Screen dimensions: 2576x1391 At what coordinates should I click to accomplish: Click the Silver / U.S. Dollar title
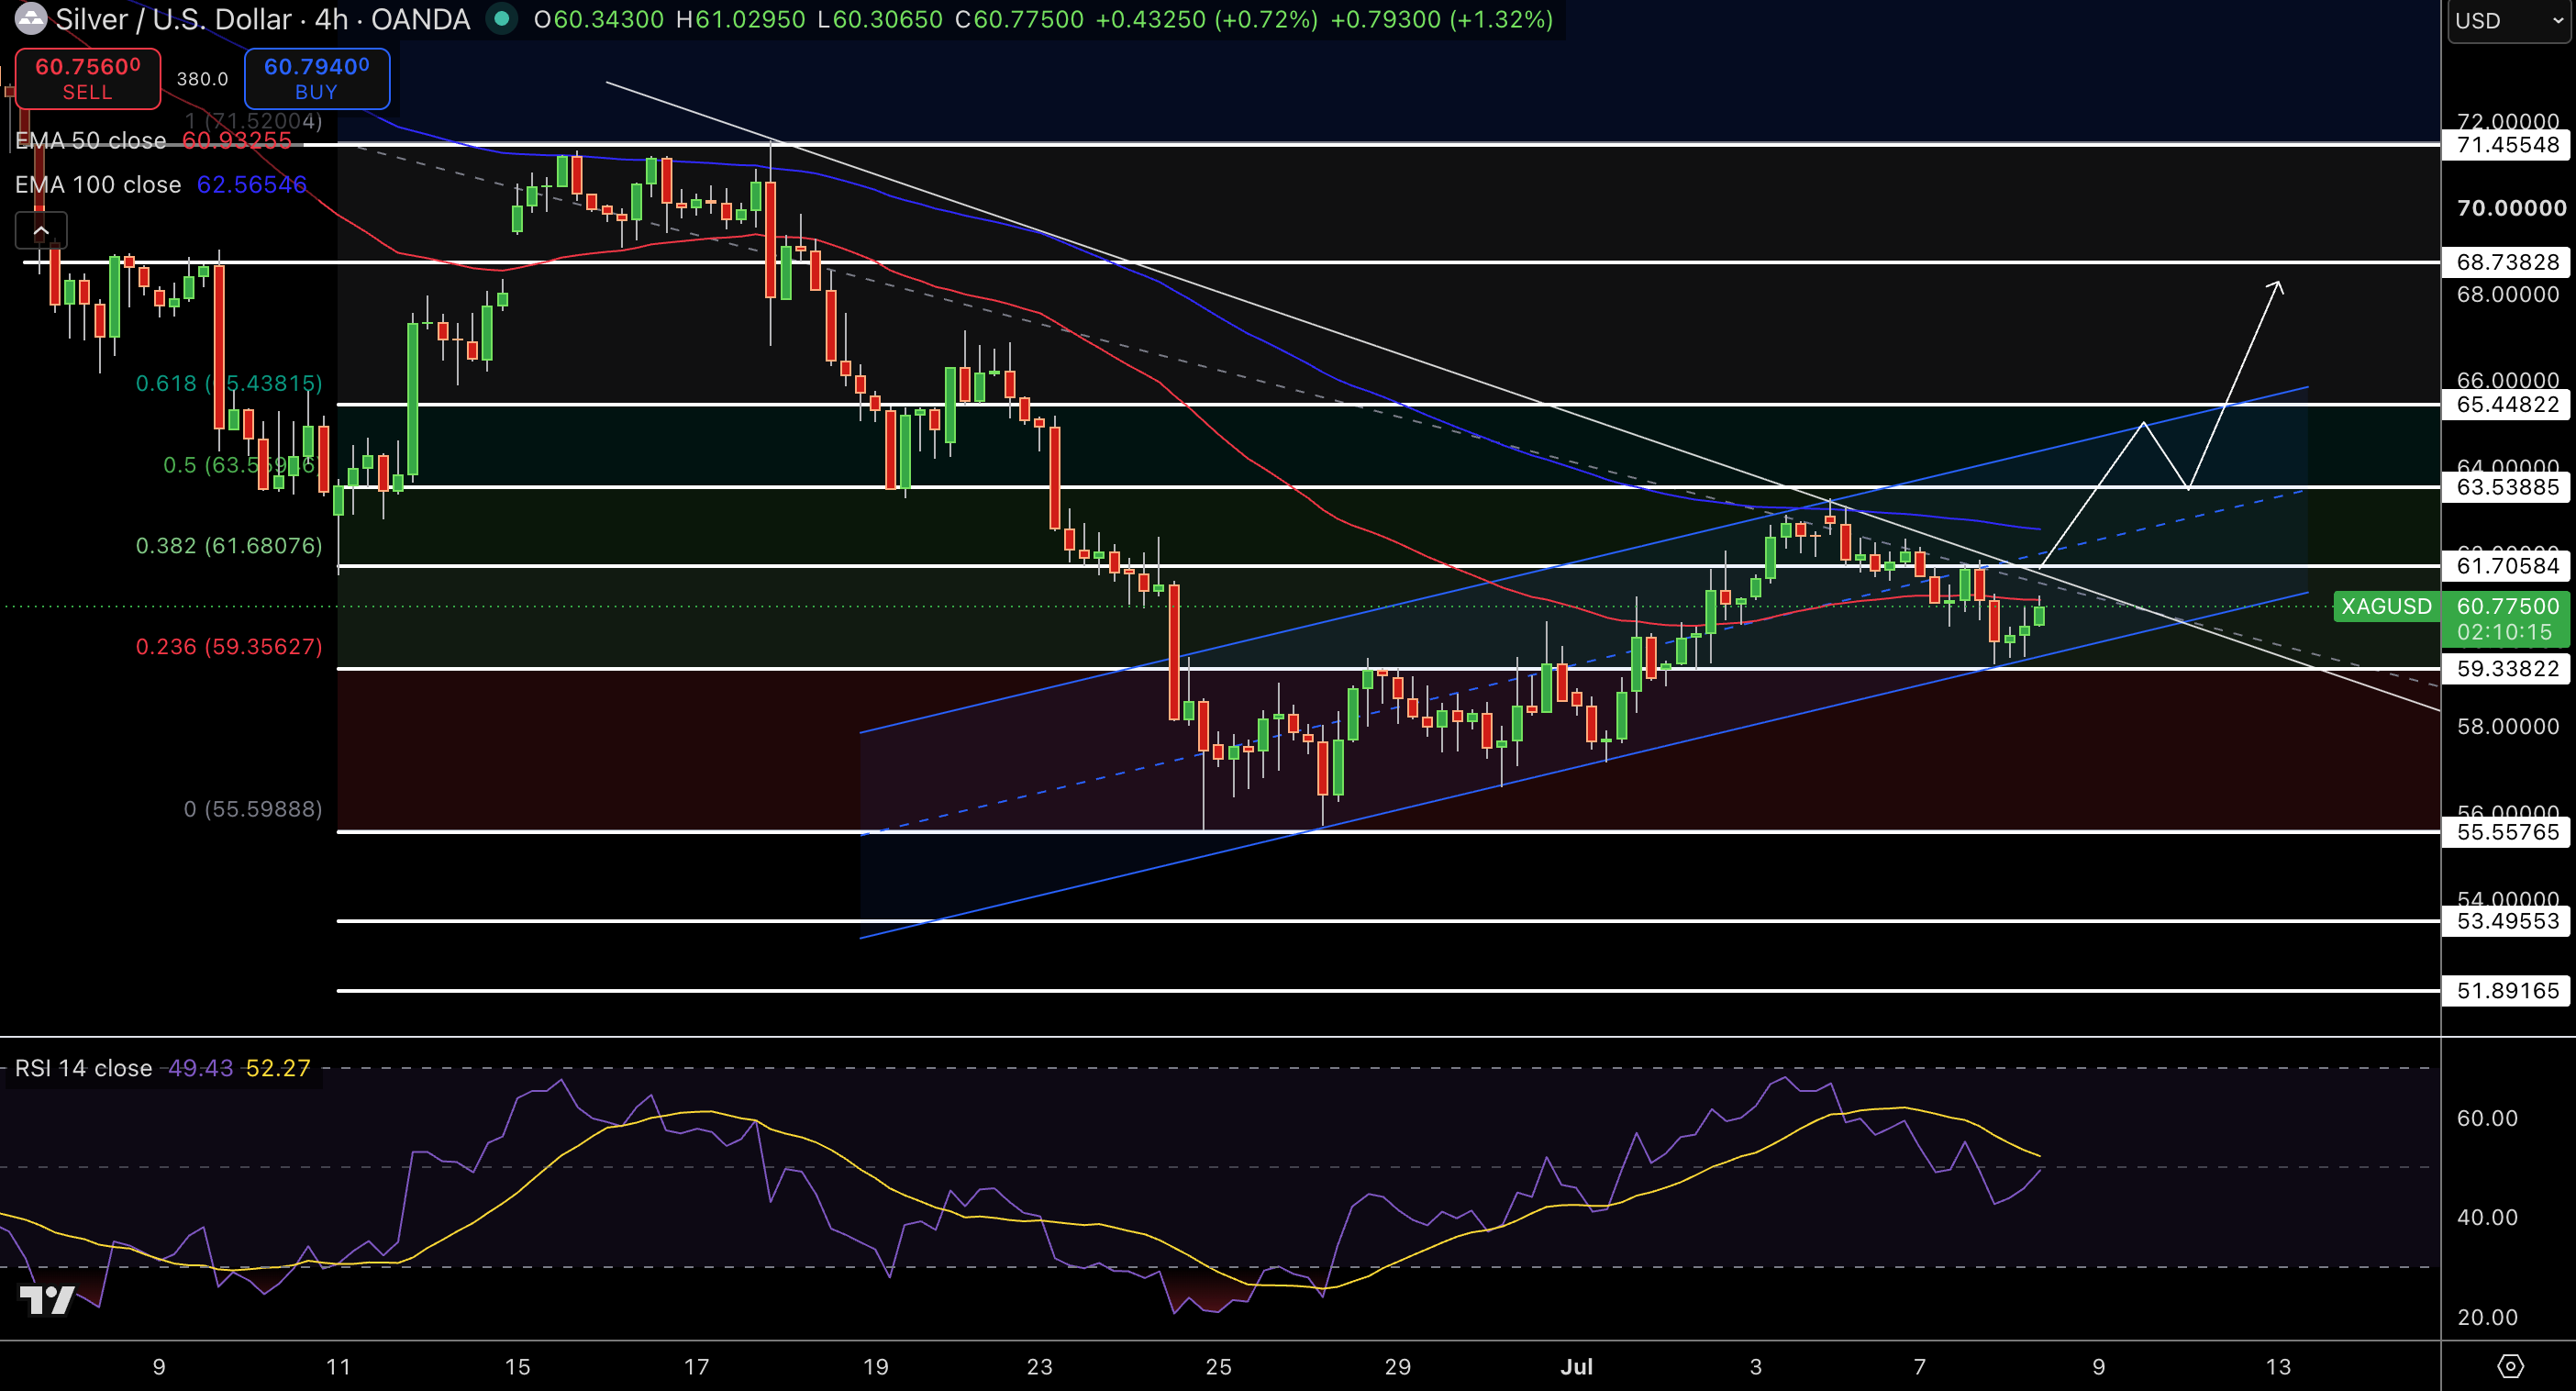coord(173,19)
